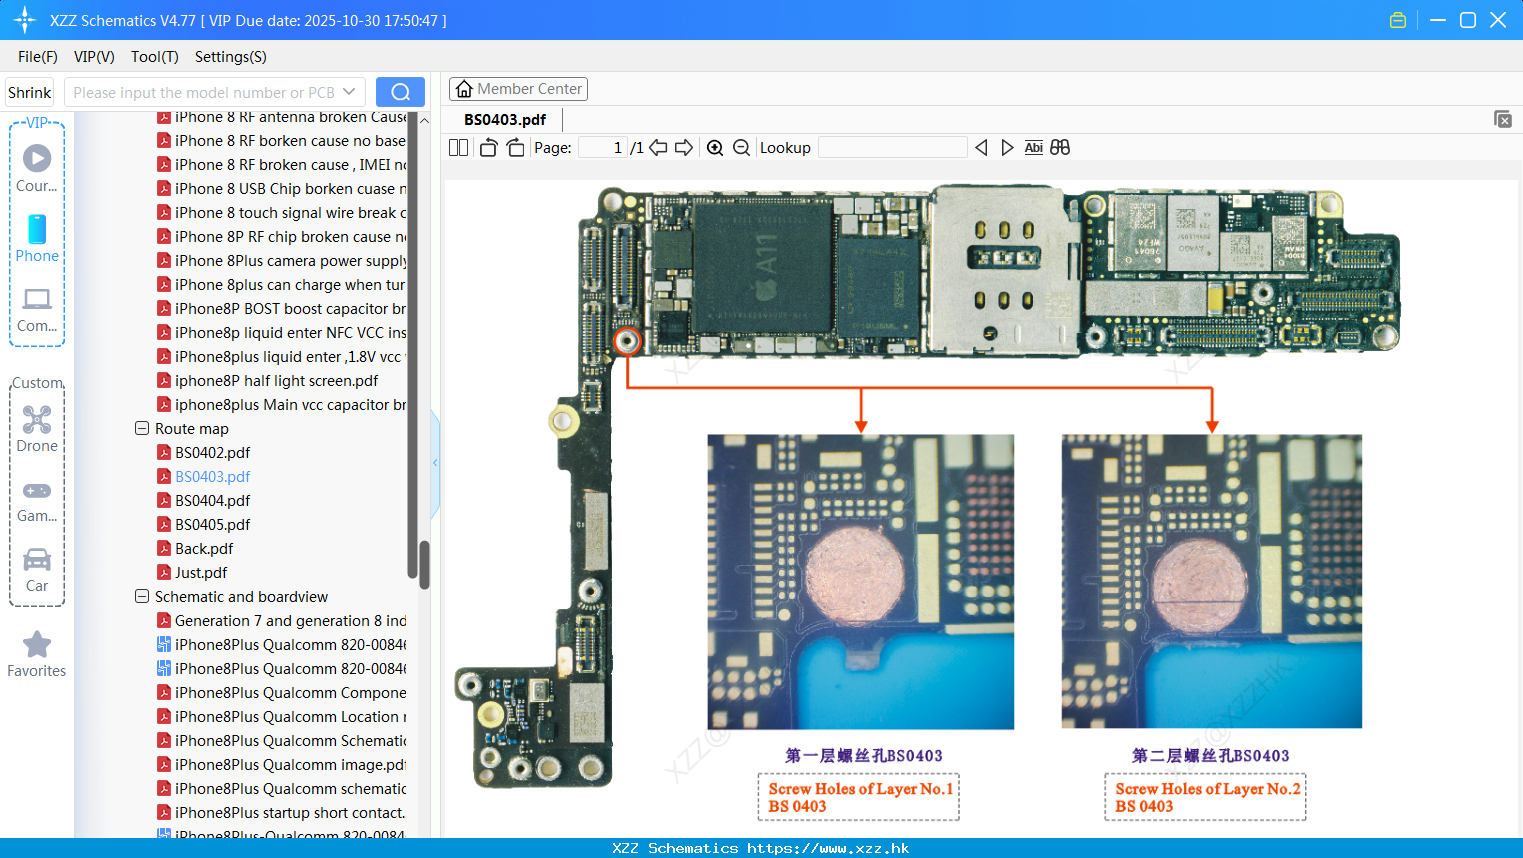1523x858 pixels.
Task: Open the Car category
Action: click(37, 570)
